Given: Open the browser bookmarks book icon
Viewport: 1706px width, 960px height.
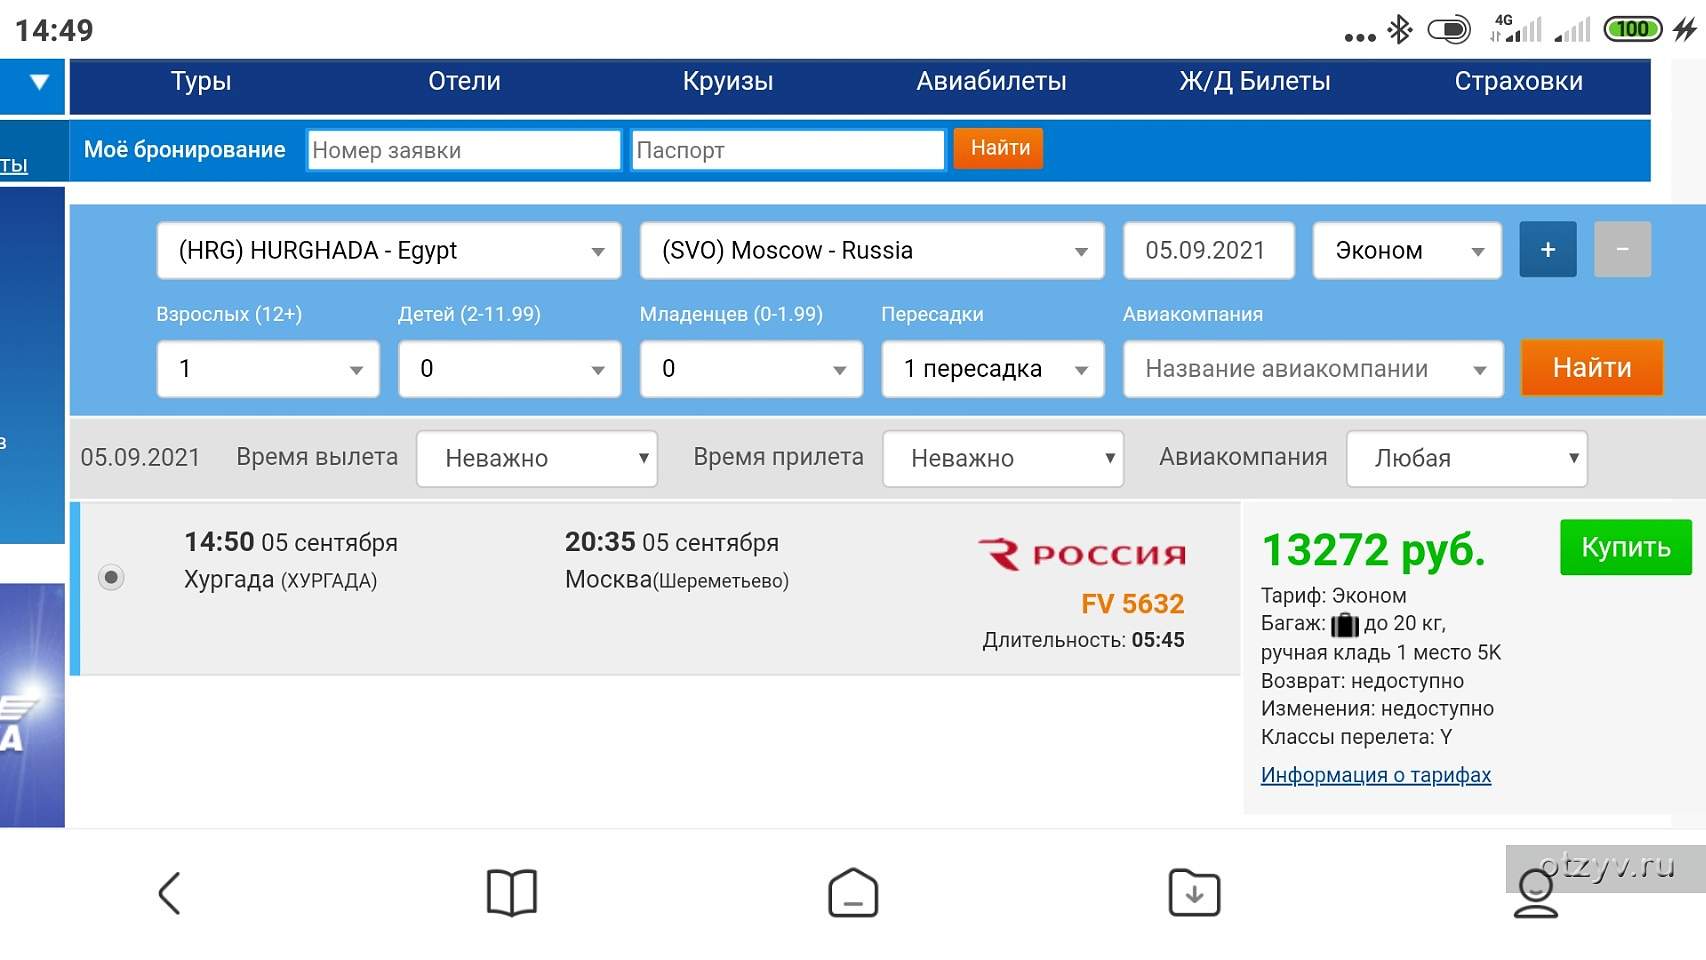Looking at the screenshot, I should (511, 893).
